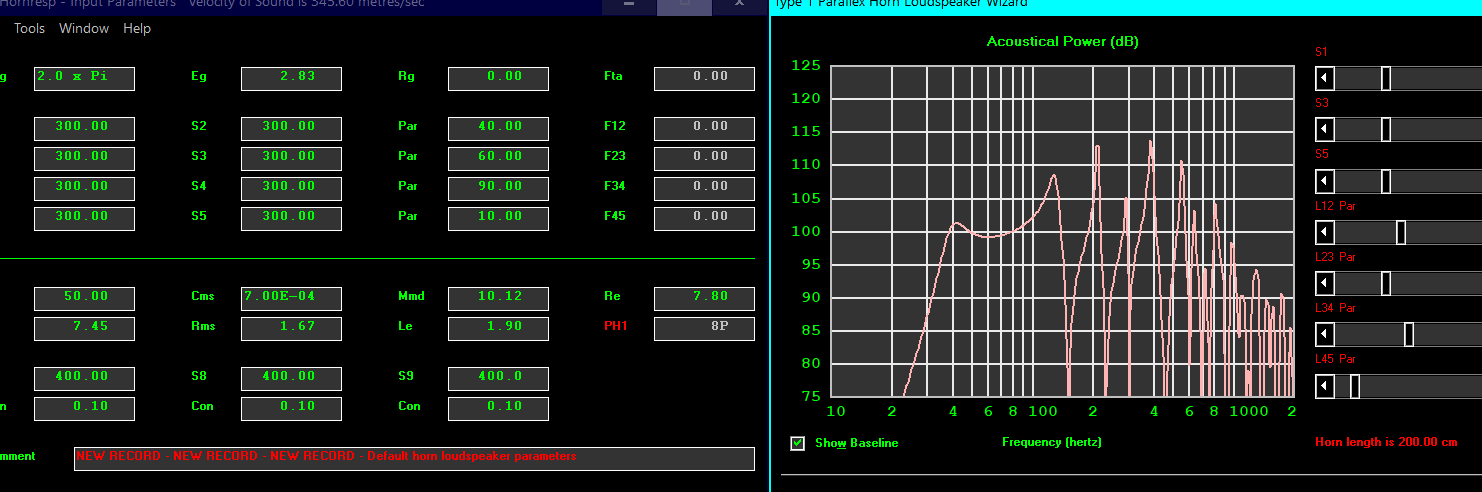Toggle the Show Baseline checkbox
The image size is (1482, 492).
pyautogui.click(x=798, y=443)
